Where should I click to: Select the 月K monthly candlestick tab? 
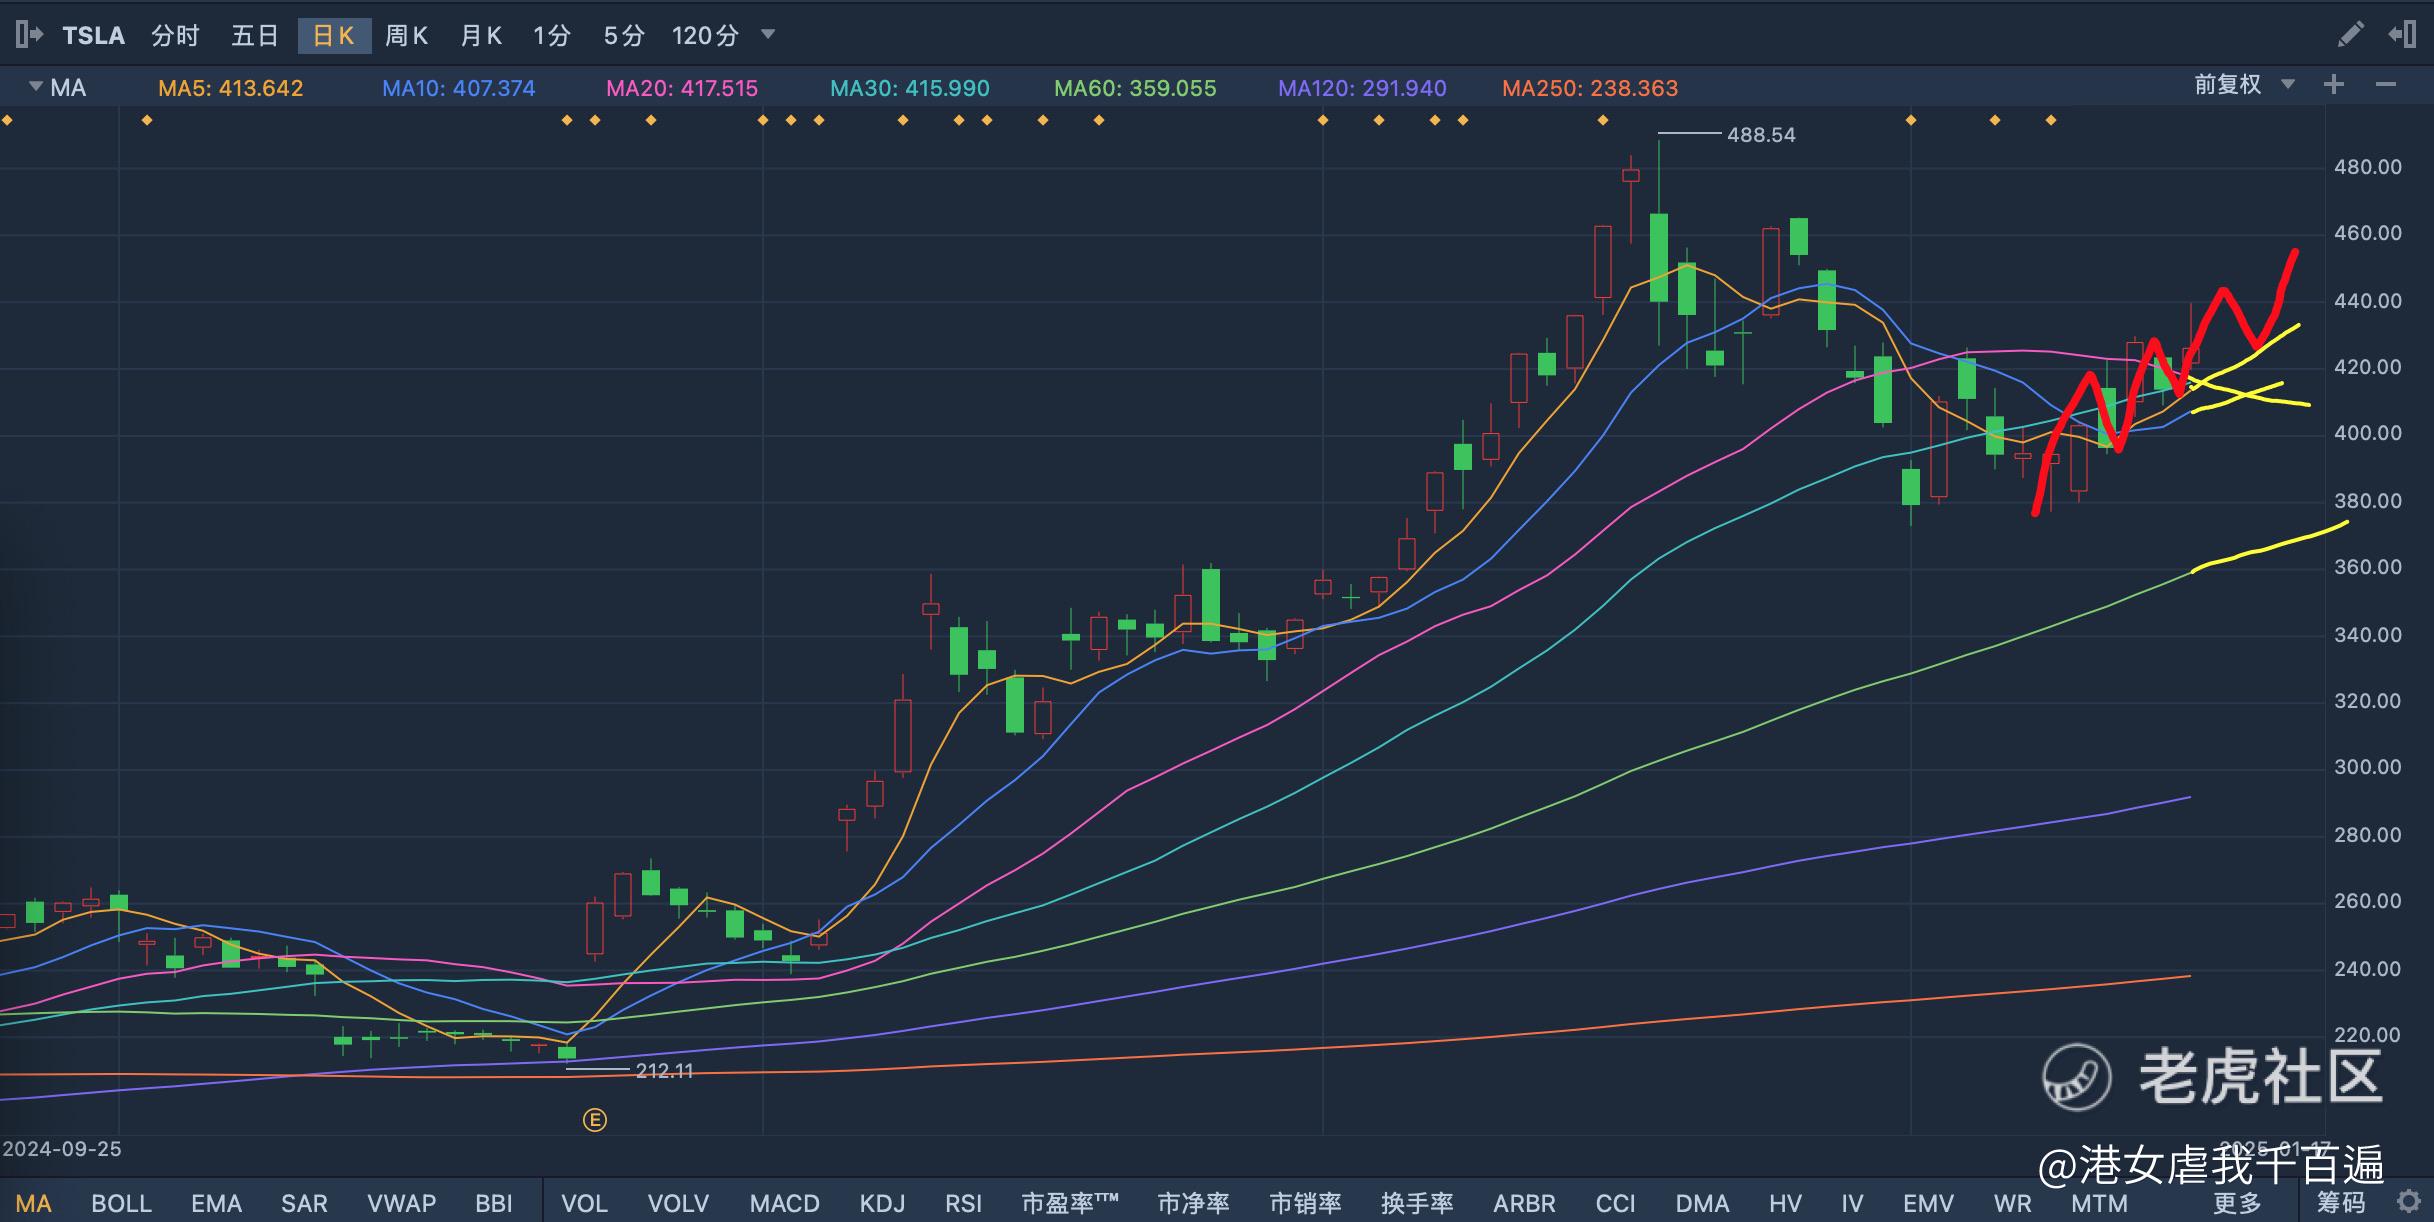(x=481, y=36)
